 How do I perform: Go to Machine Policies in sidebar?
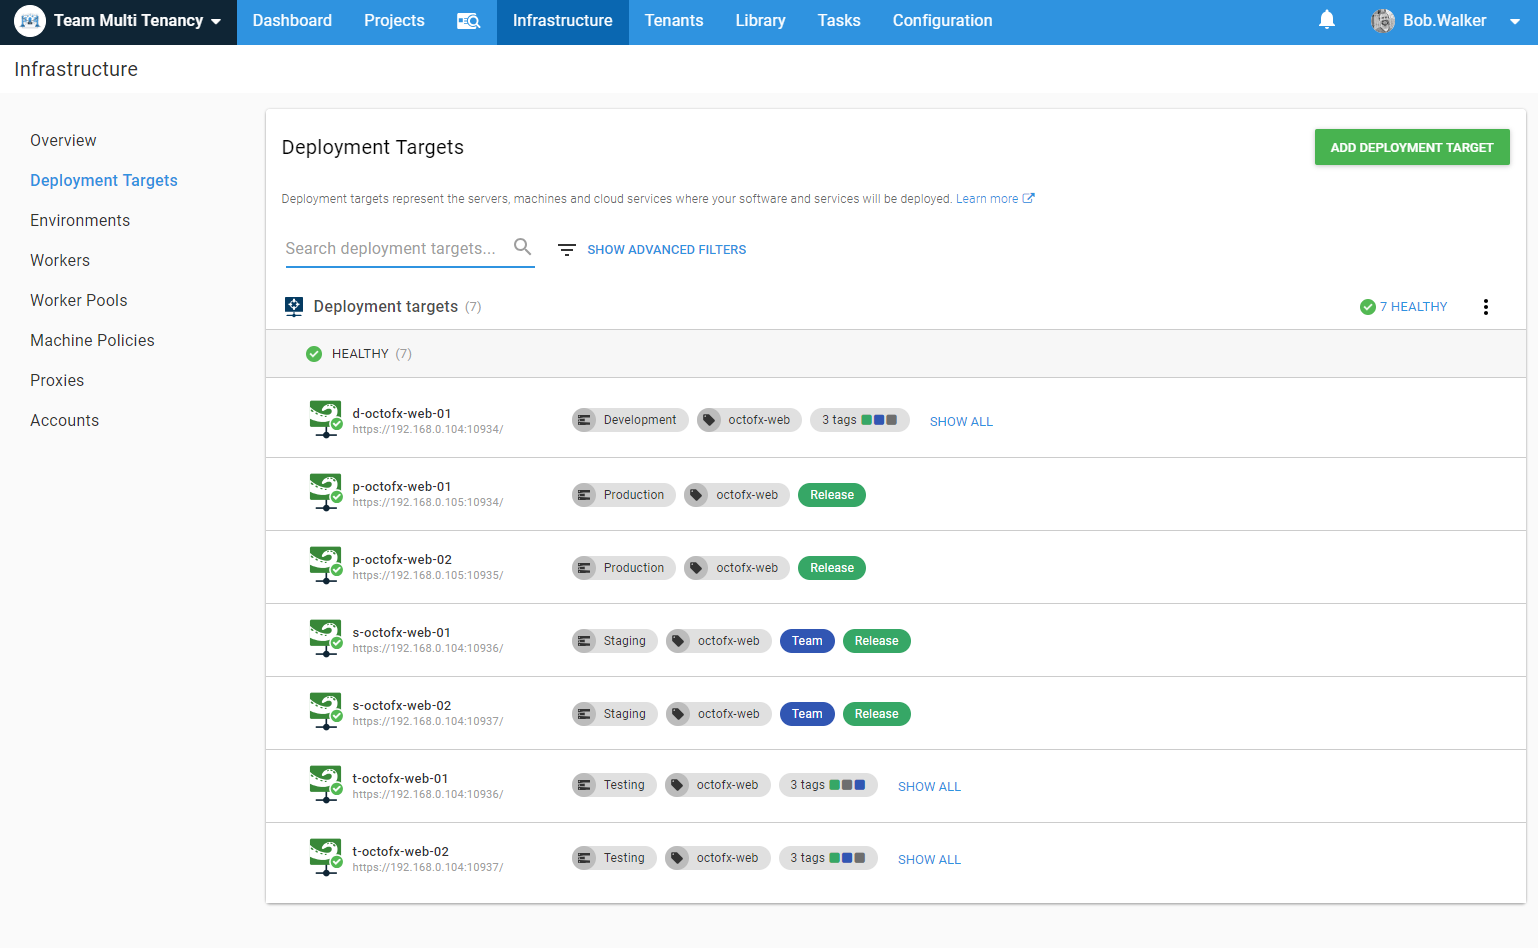pyautogui.click(x=92, y=340)
